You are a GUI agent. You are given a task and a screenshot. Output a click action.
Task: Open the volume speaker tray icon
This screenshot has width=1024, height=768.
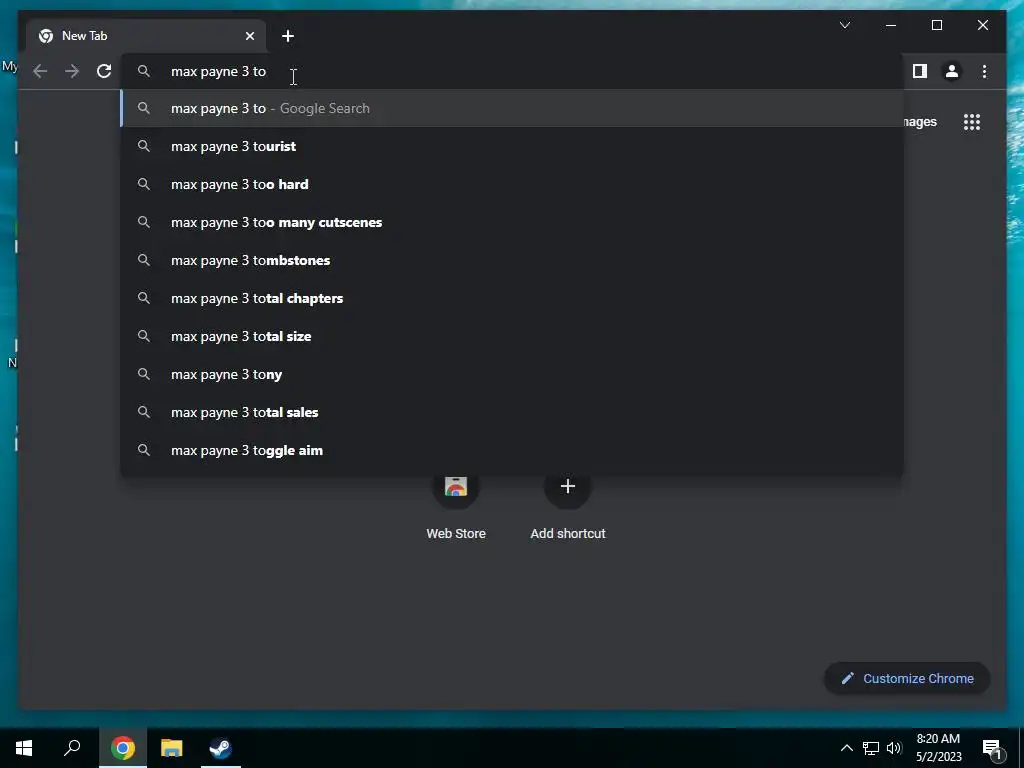click(x=894, y=748)
